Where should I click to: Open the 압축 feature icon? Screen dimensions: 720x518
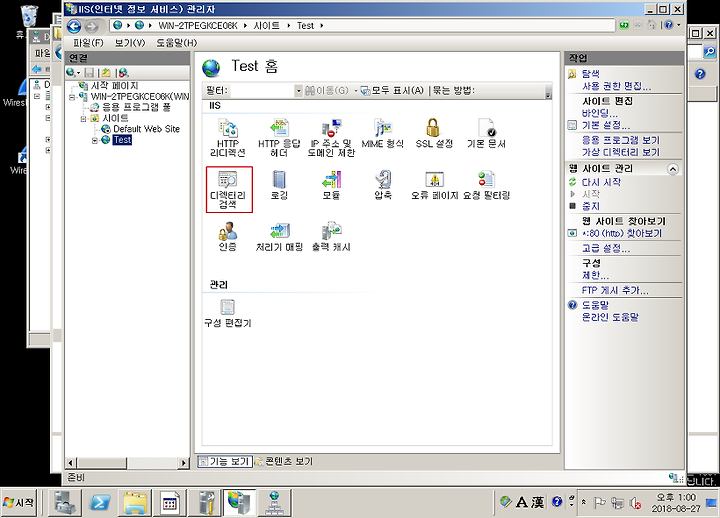click(382, 185)
